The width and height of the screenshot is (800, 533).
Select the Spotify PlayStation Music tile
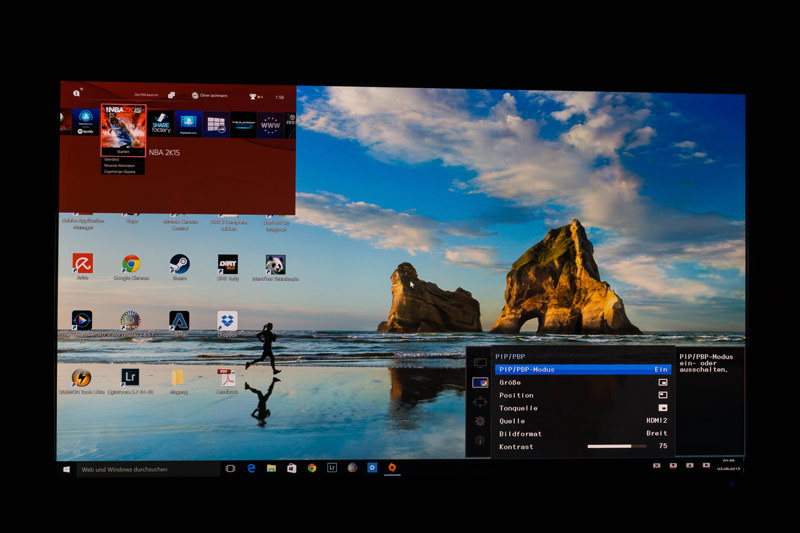tap(85, 122)
